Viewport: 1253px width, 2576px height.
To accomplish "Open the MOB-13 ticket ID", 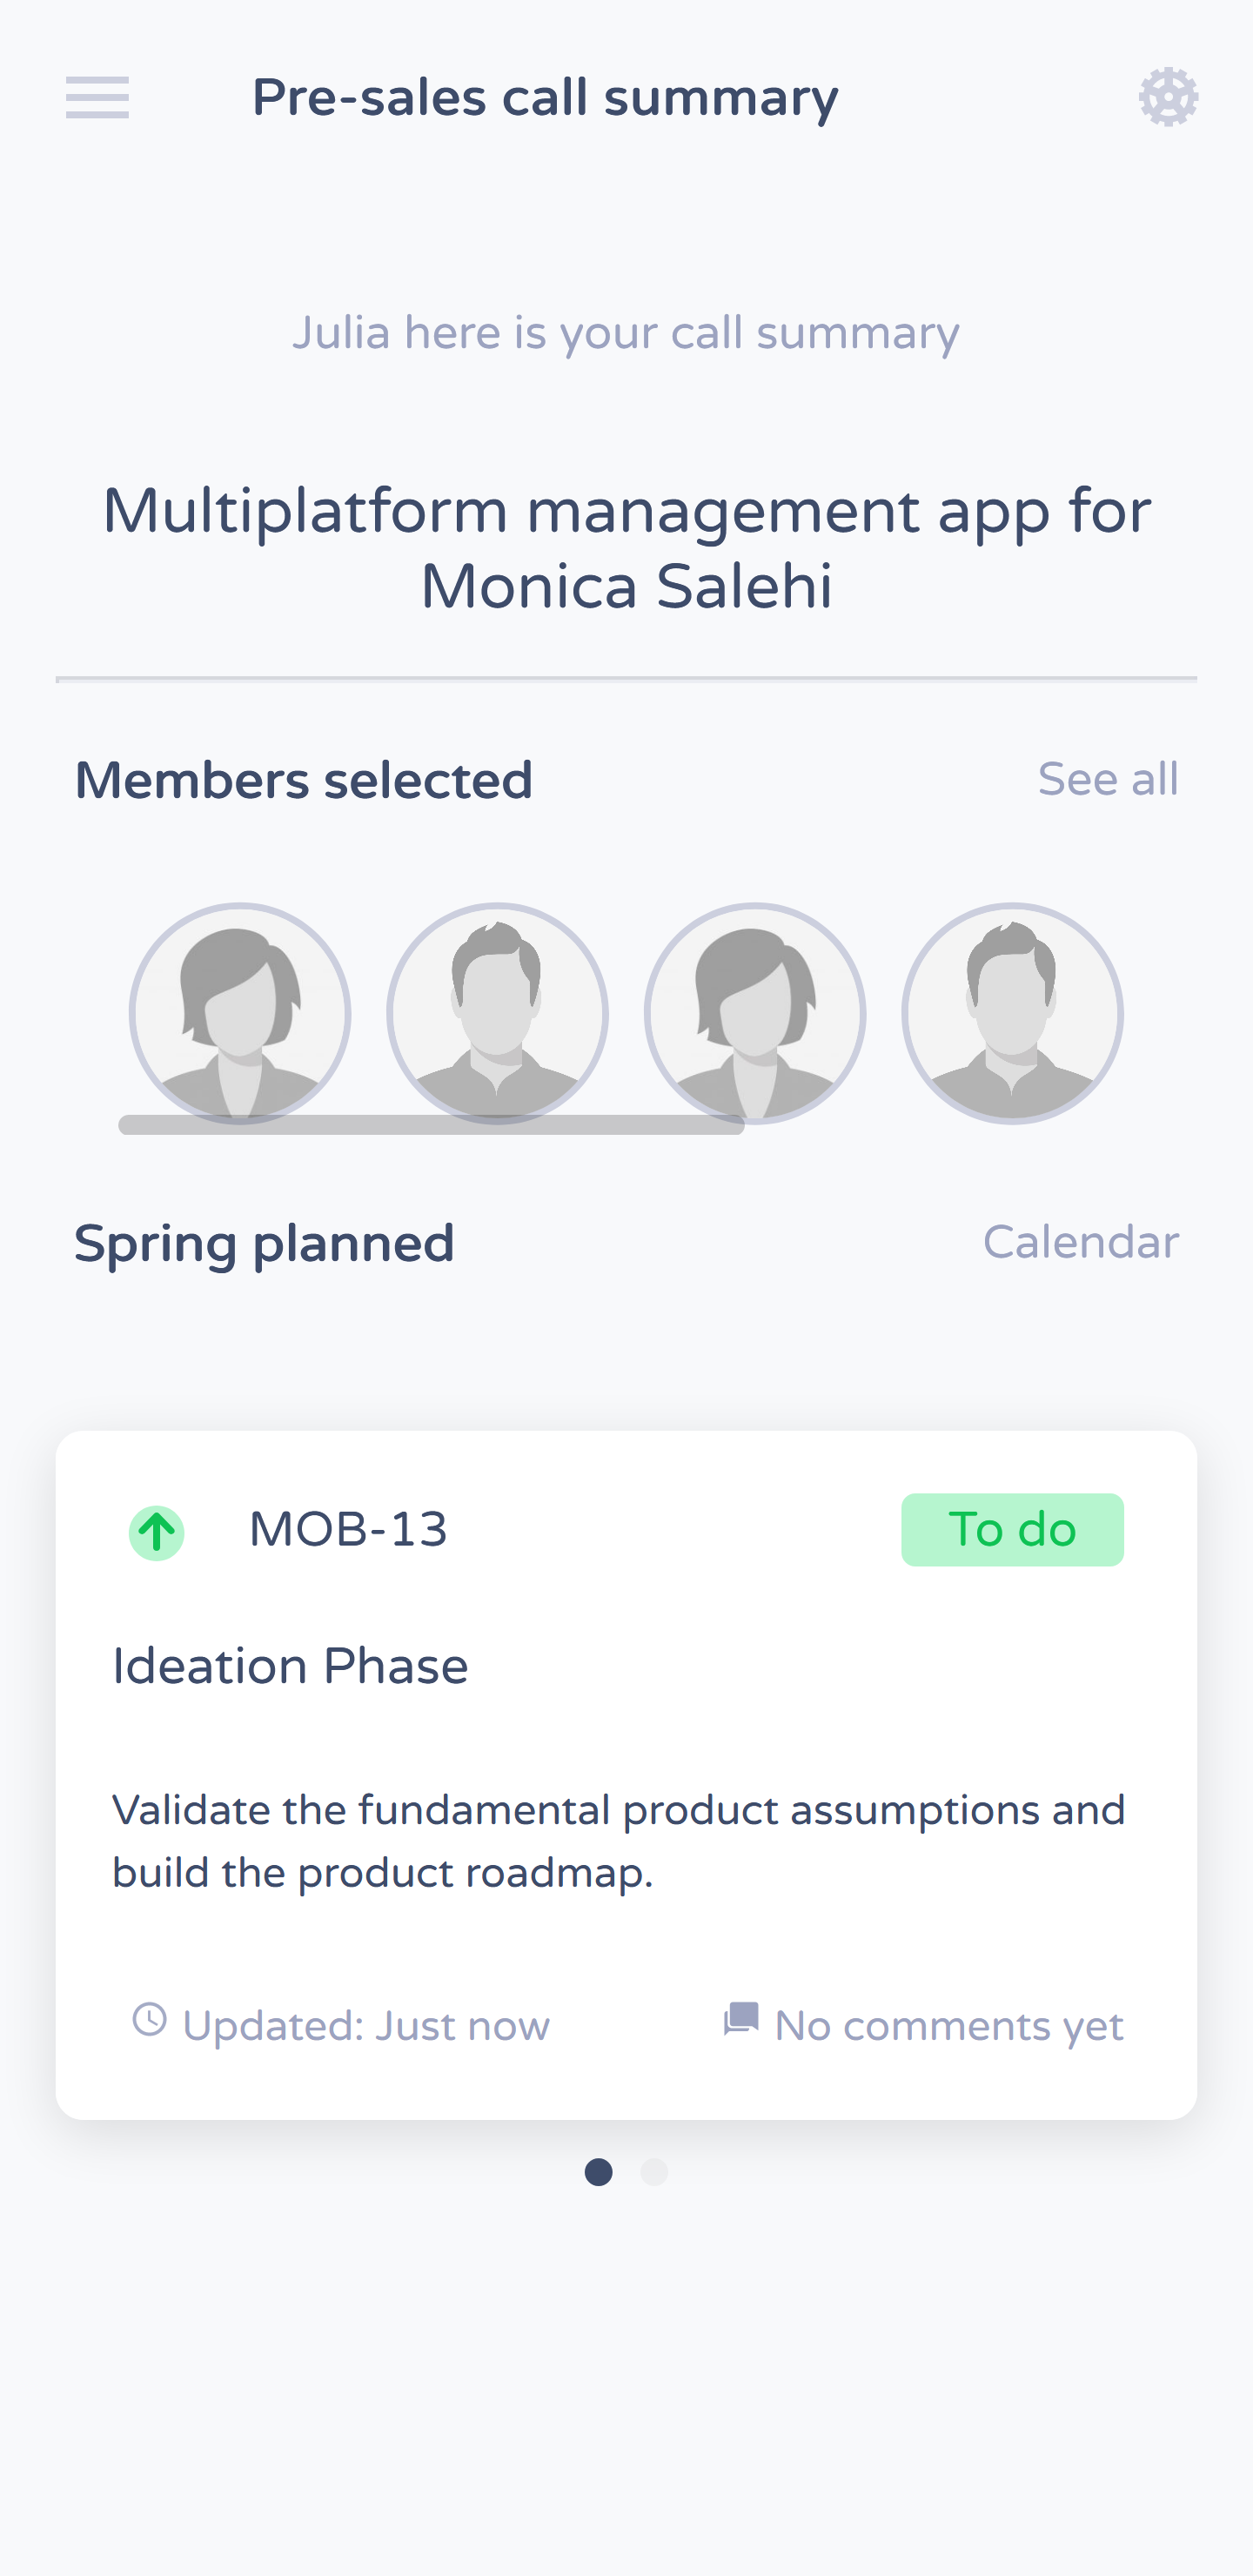I will (x=348, y=1530).
